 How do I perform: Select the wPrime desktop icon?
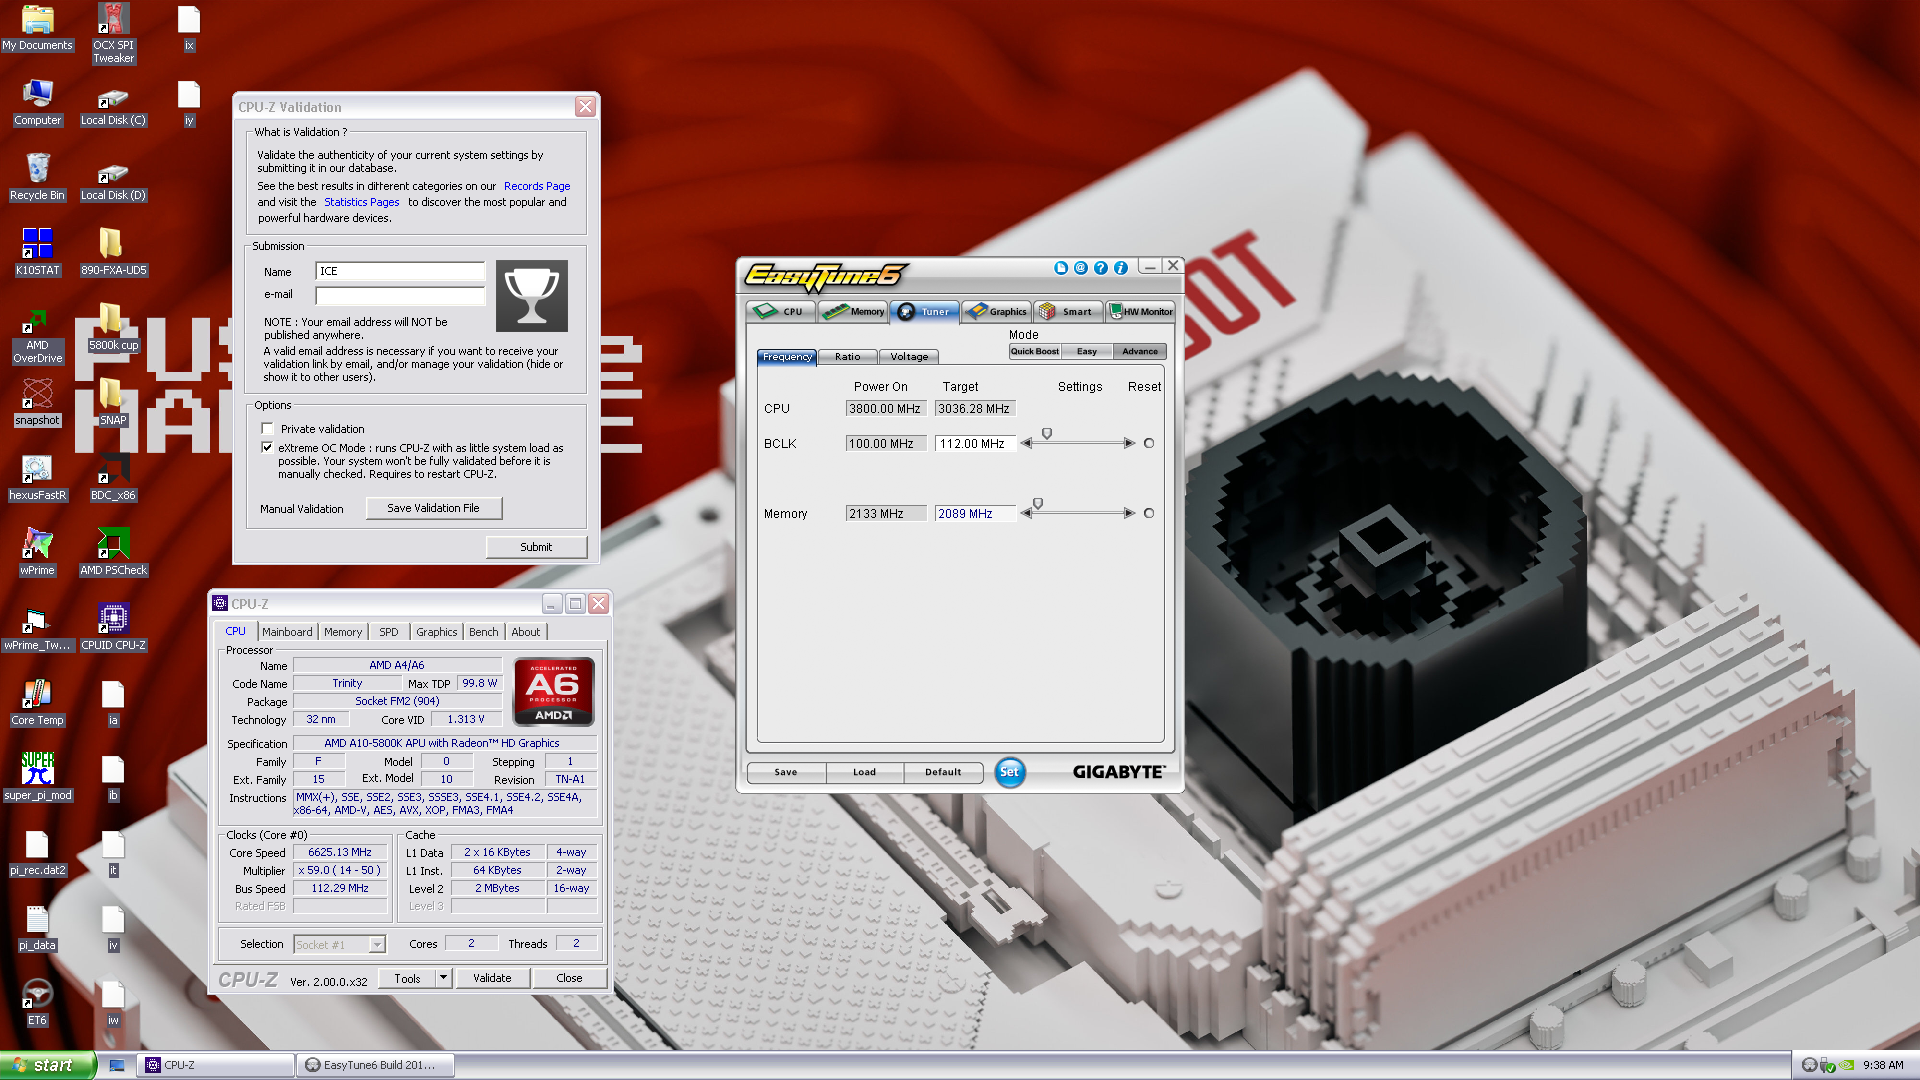[37, 552]
